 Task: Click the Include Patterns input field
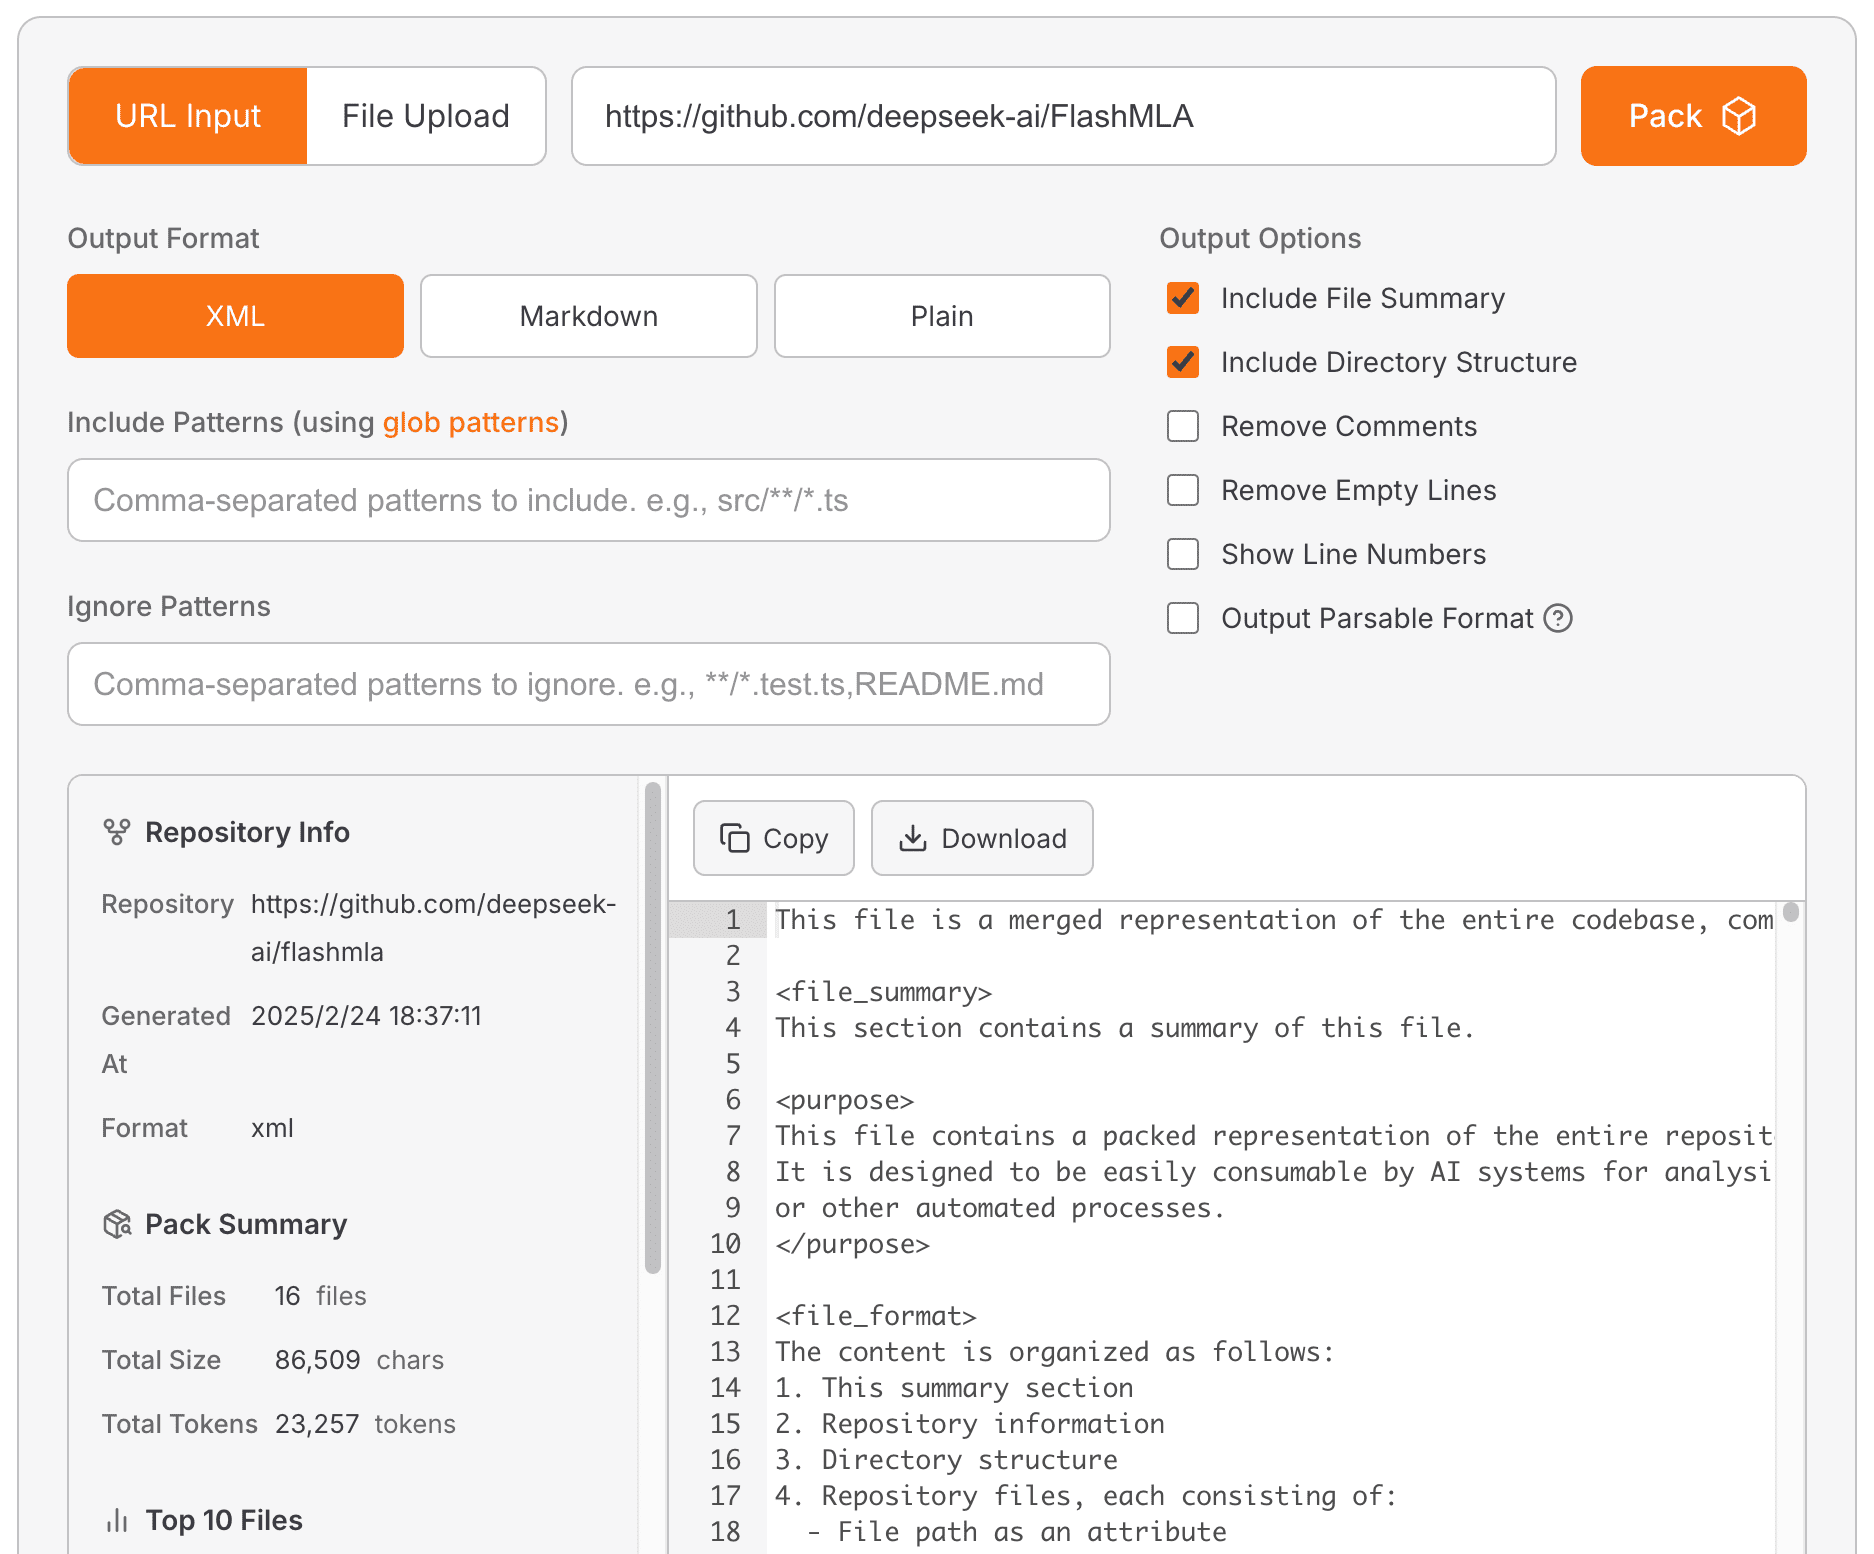point(588,500)
